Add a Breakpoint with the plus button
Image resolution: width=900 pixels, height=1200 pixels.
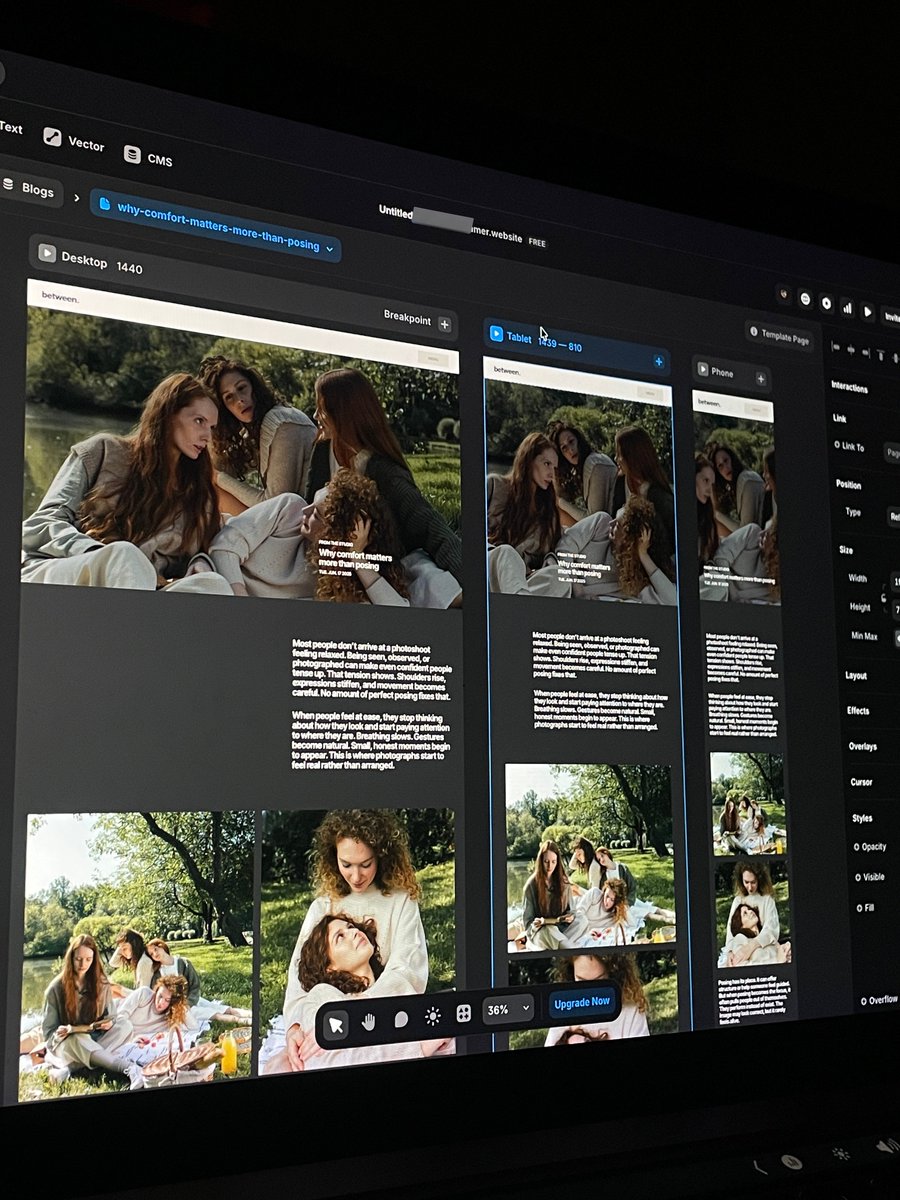coord(445,324)
